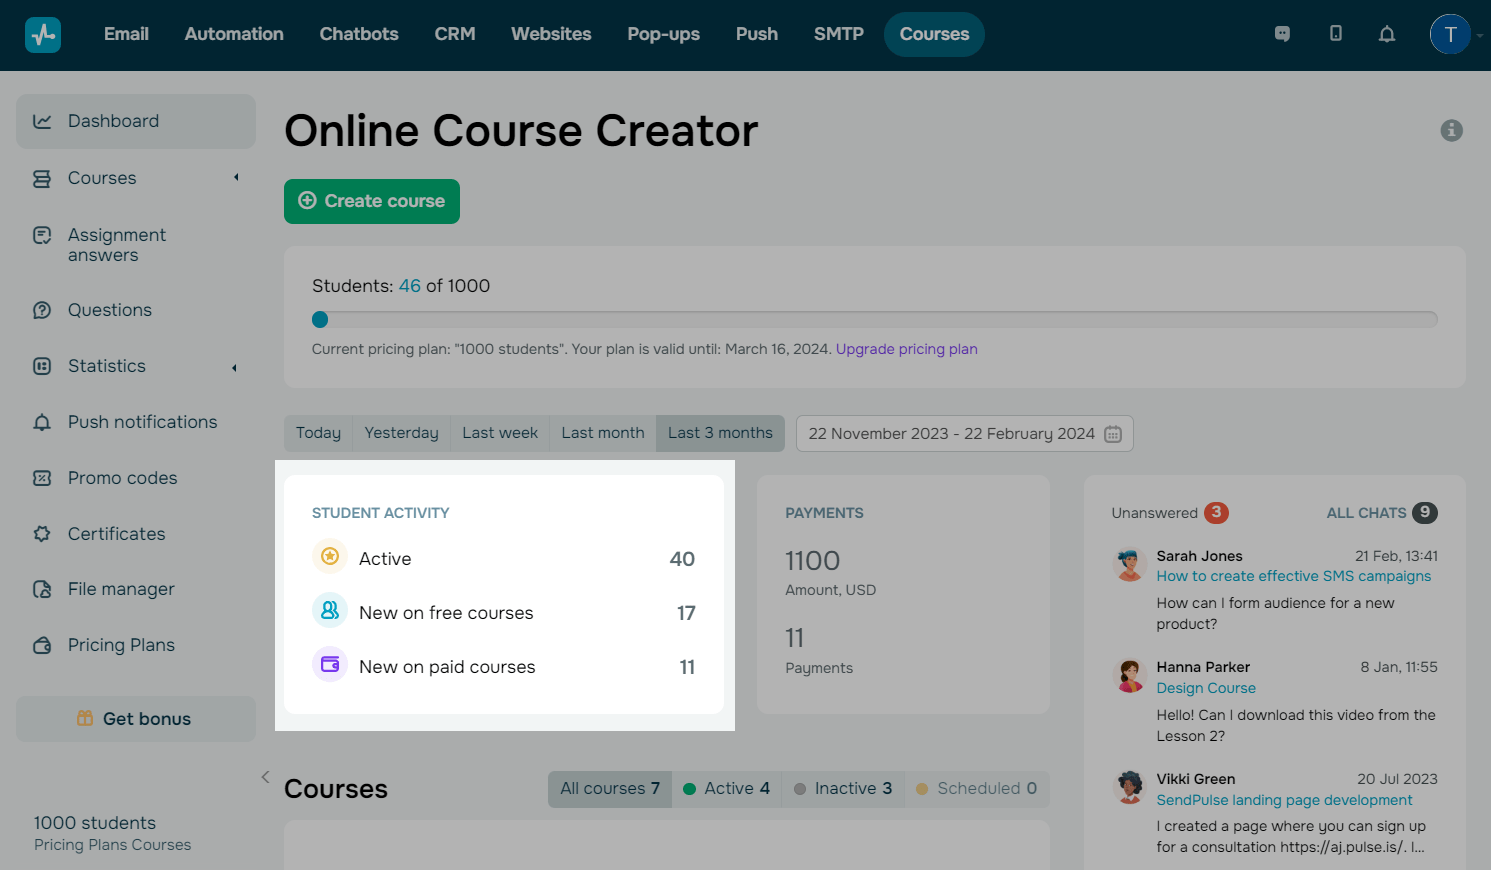Click the SendPulse logo icon
Screen dimensions: 1491x870
(43, 34)
